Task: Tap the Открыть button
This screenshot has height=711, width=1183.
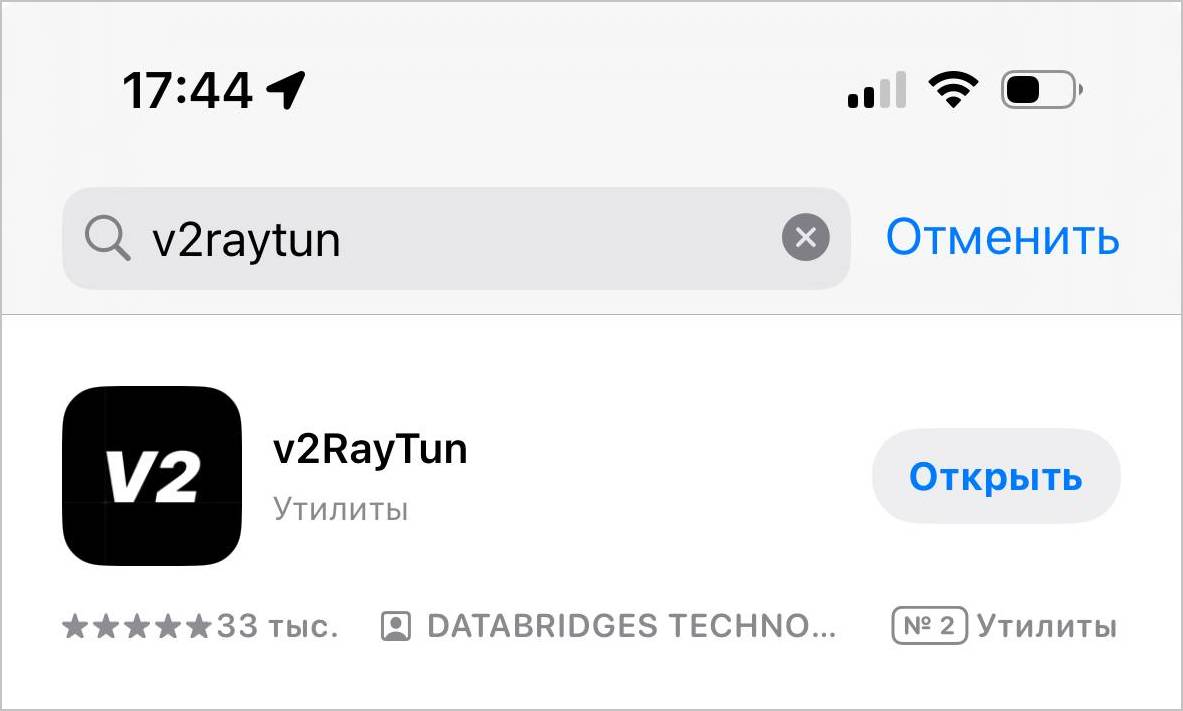Action: click(x=996, y=476)
